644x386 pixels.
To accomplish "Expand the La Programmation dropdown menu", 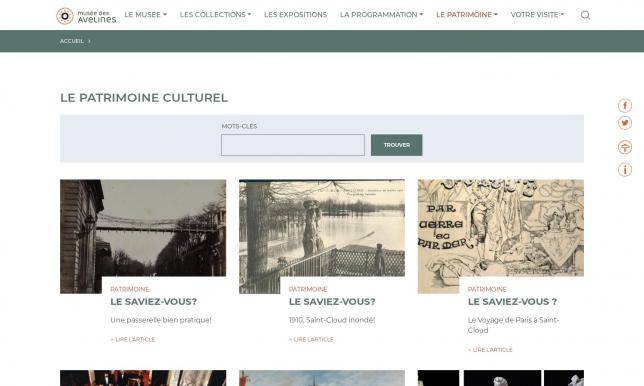I will (x=381, y=15).
